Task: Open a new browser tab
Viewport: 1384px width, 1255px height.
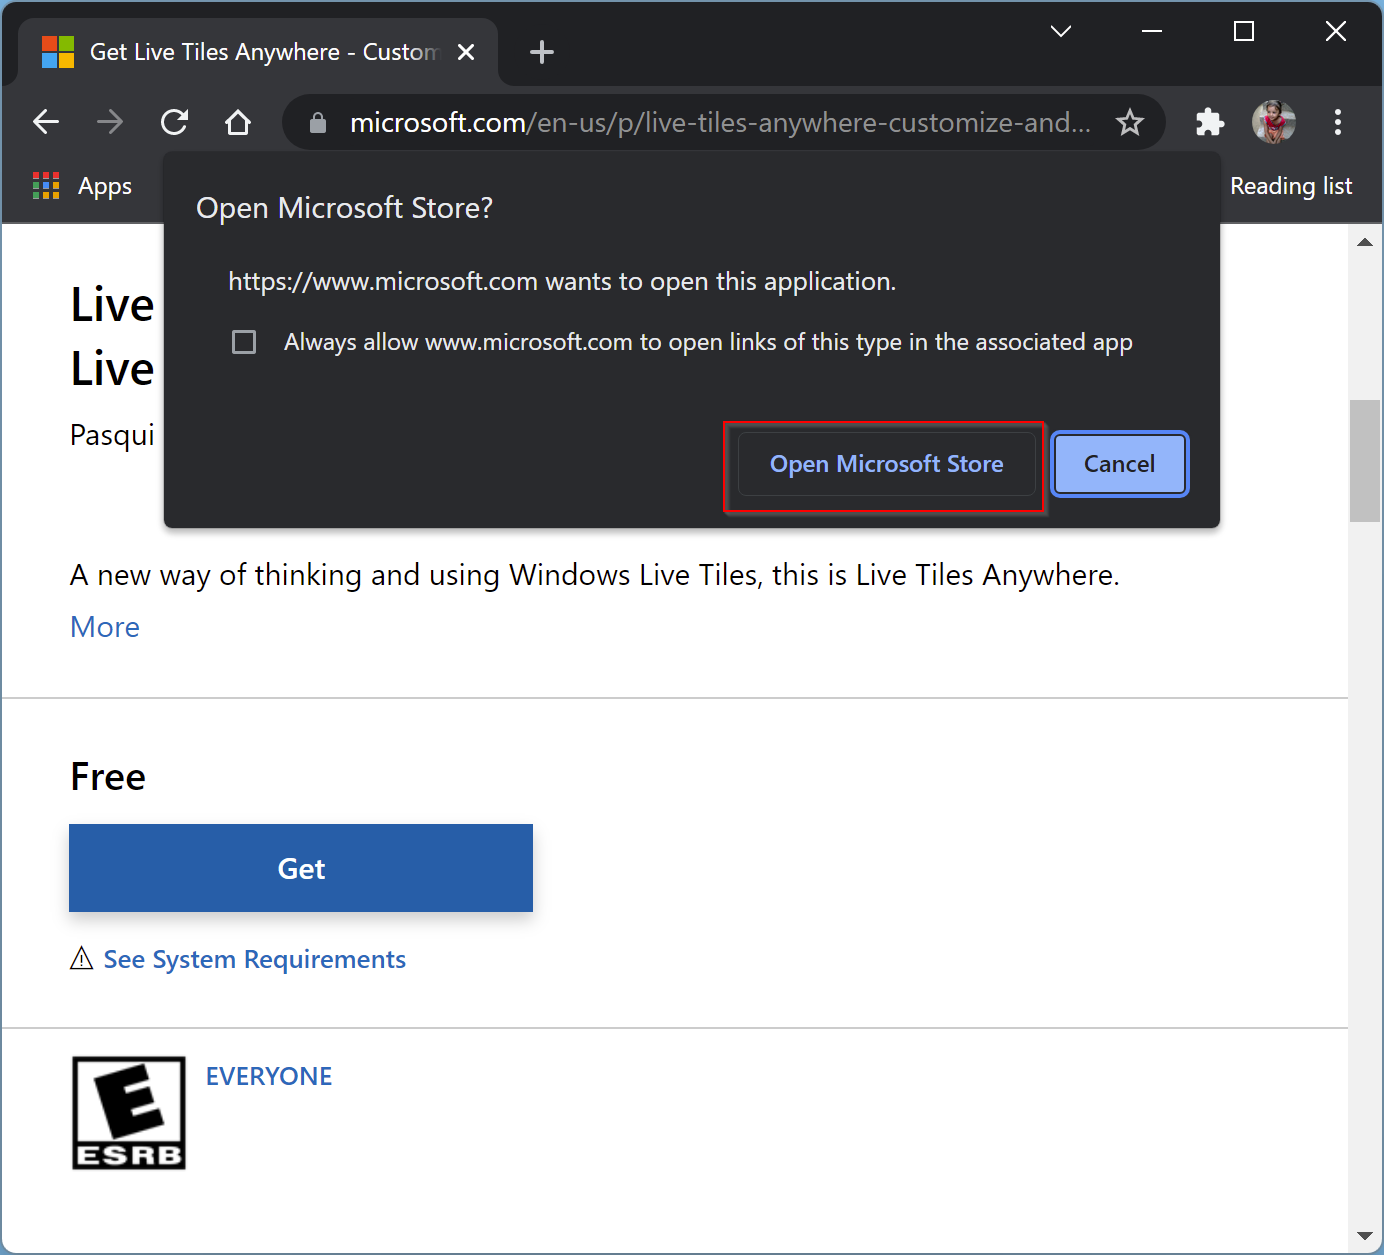Action: 542,52
